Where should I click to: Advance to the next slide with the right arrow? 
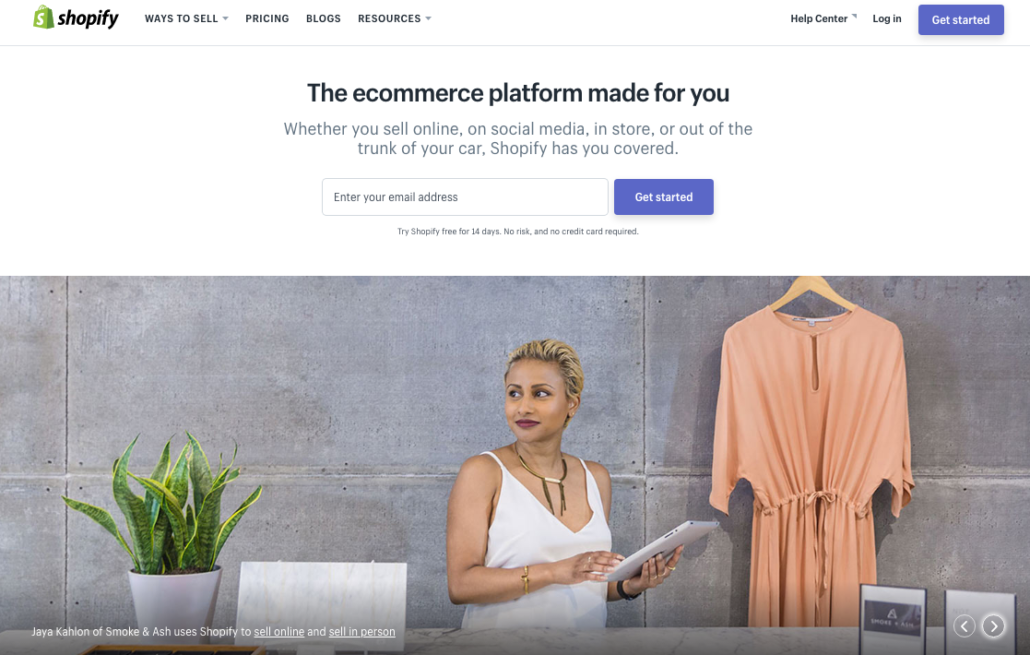(x=993, y=626)
